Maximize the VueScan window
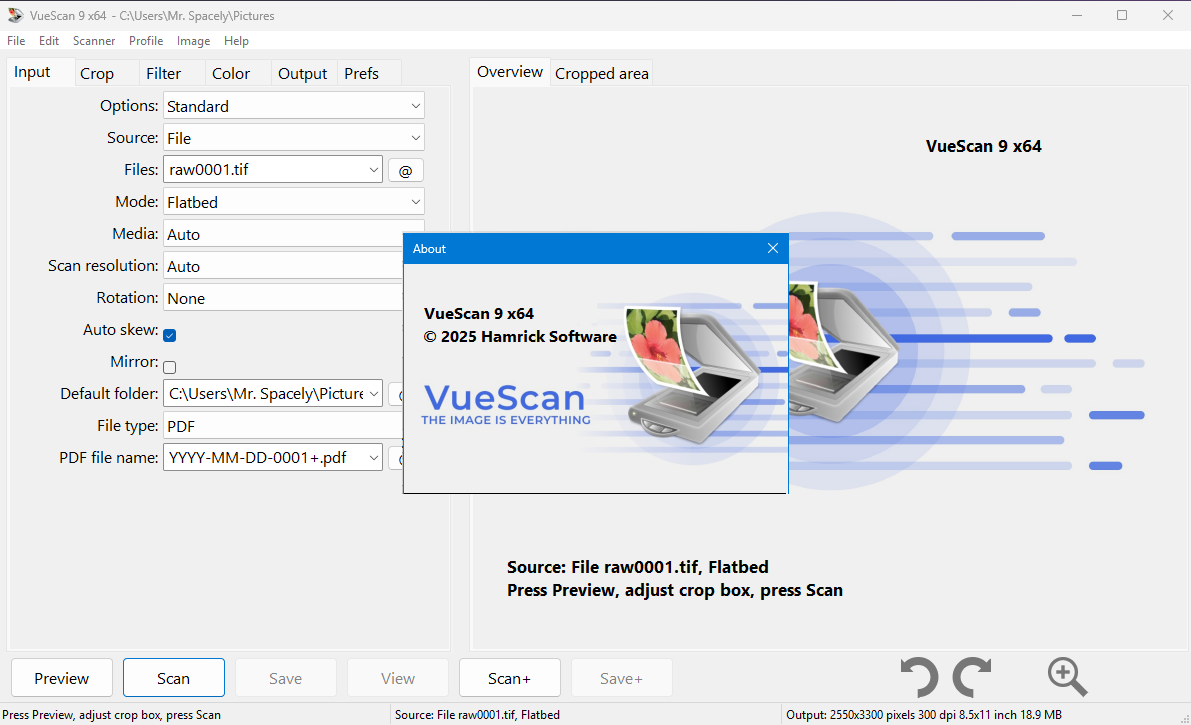1191x725 pixels. (1122, 15)
